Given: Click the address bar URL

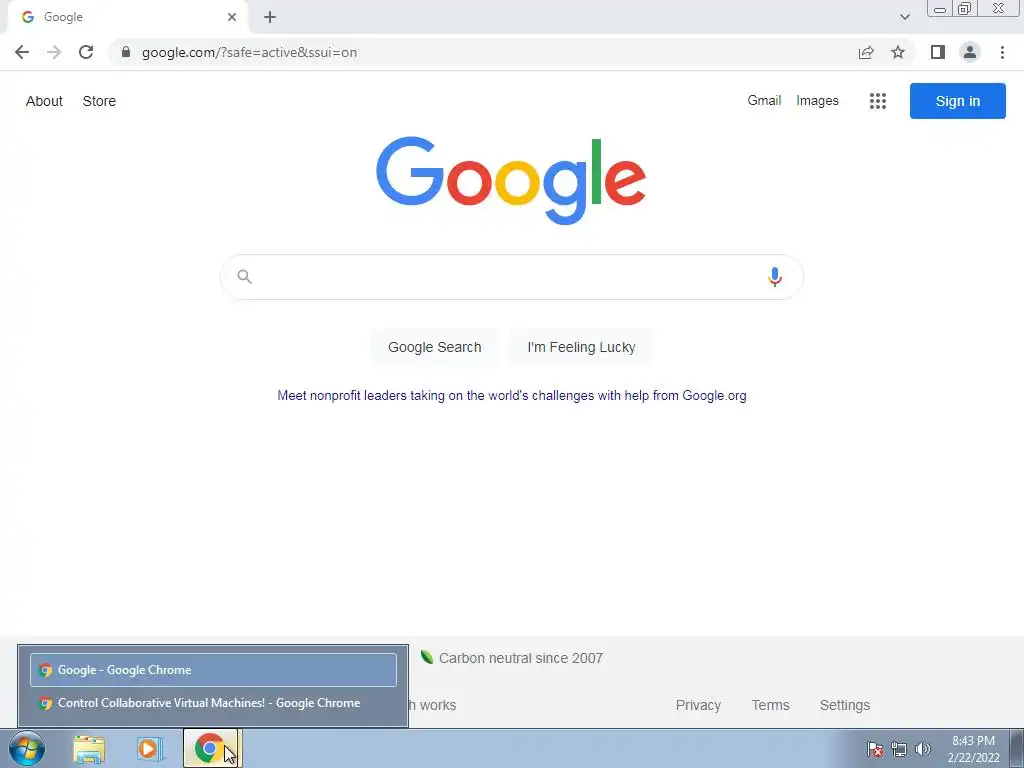Looking at the screenshot, I should pos(249,52).
